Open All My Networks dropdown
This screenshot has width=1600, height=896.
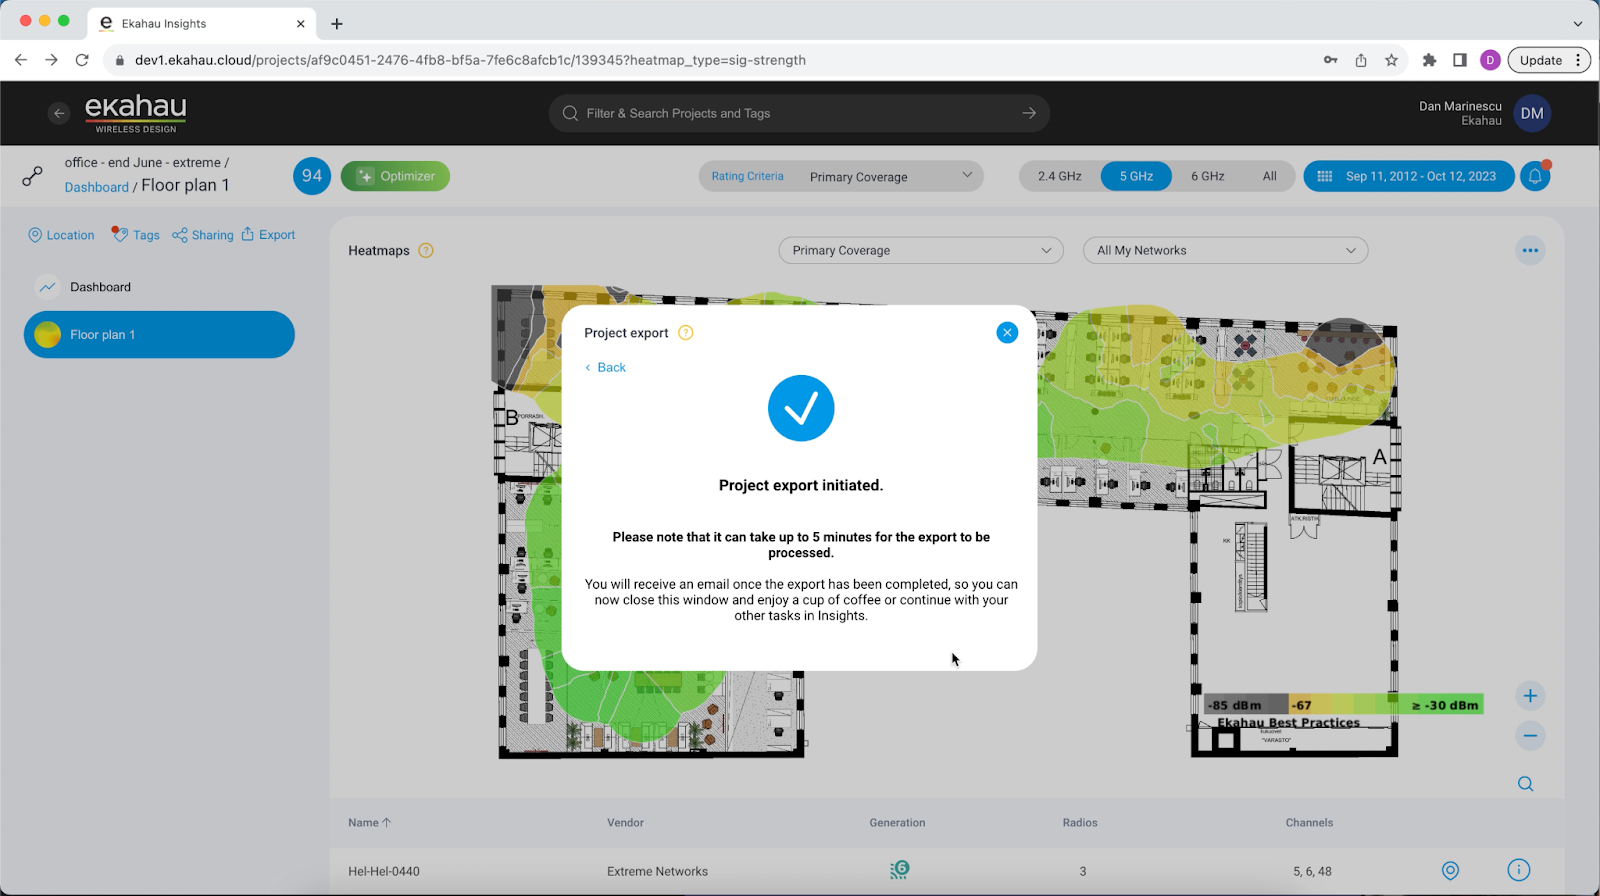coord(1225,251)
